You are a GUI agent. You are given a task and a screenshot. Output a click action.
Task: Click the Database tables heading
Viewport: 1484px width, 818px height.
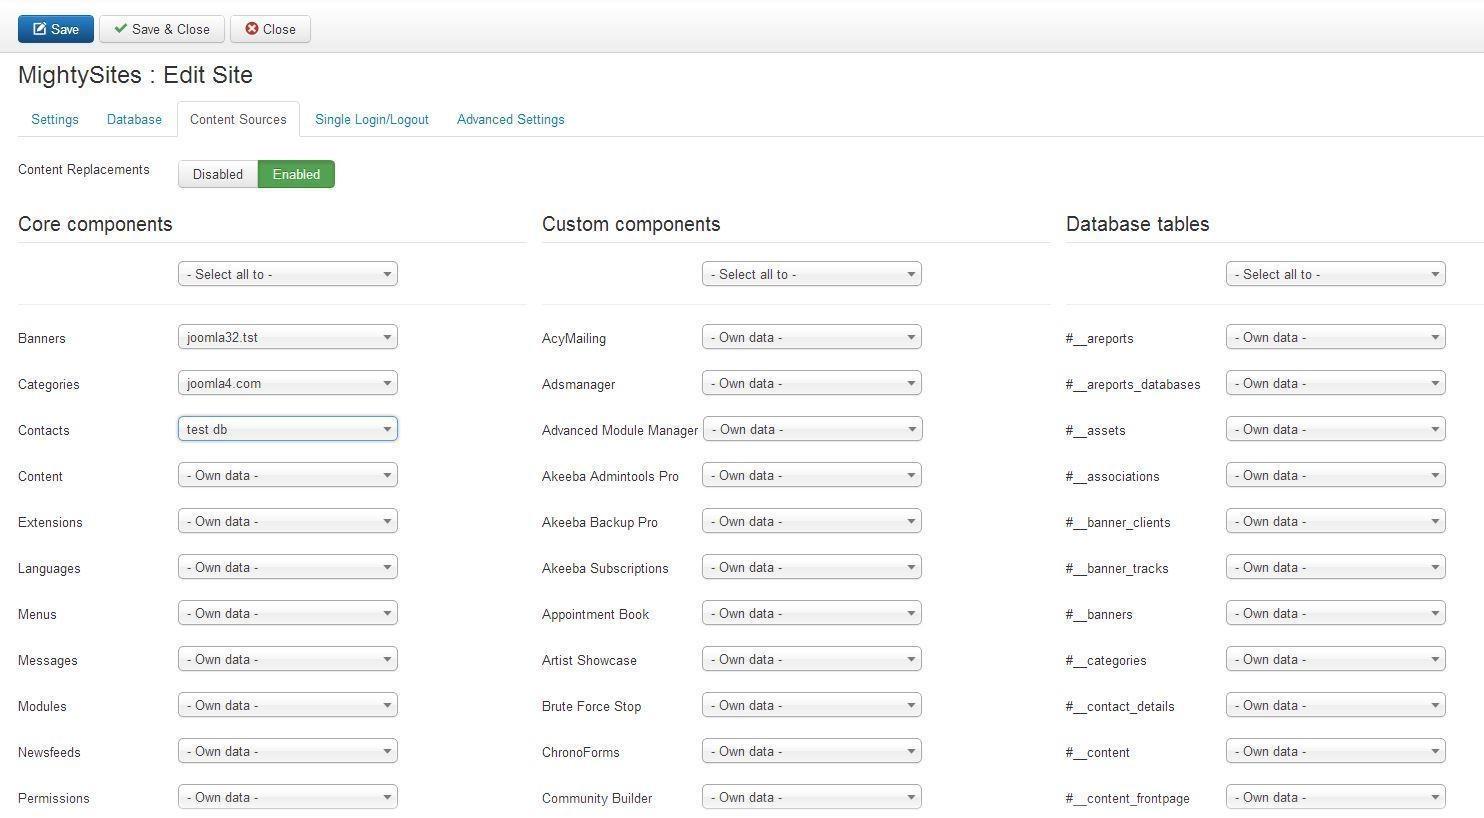coord(1138,224)
